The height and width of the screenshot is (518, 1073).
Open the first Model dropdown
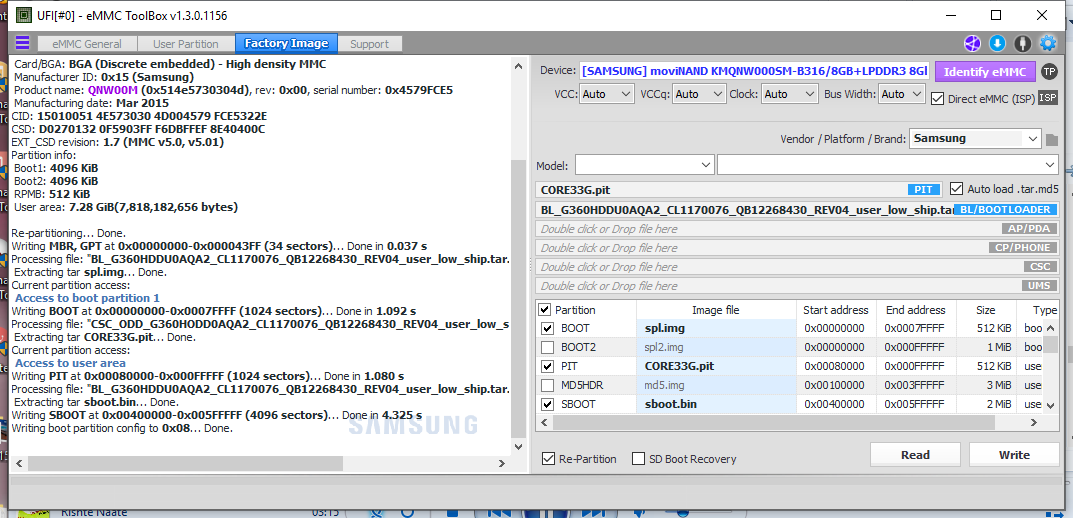[645, 165]
